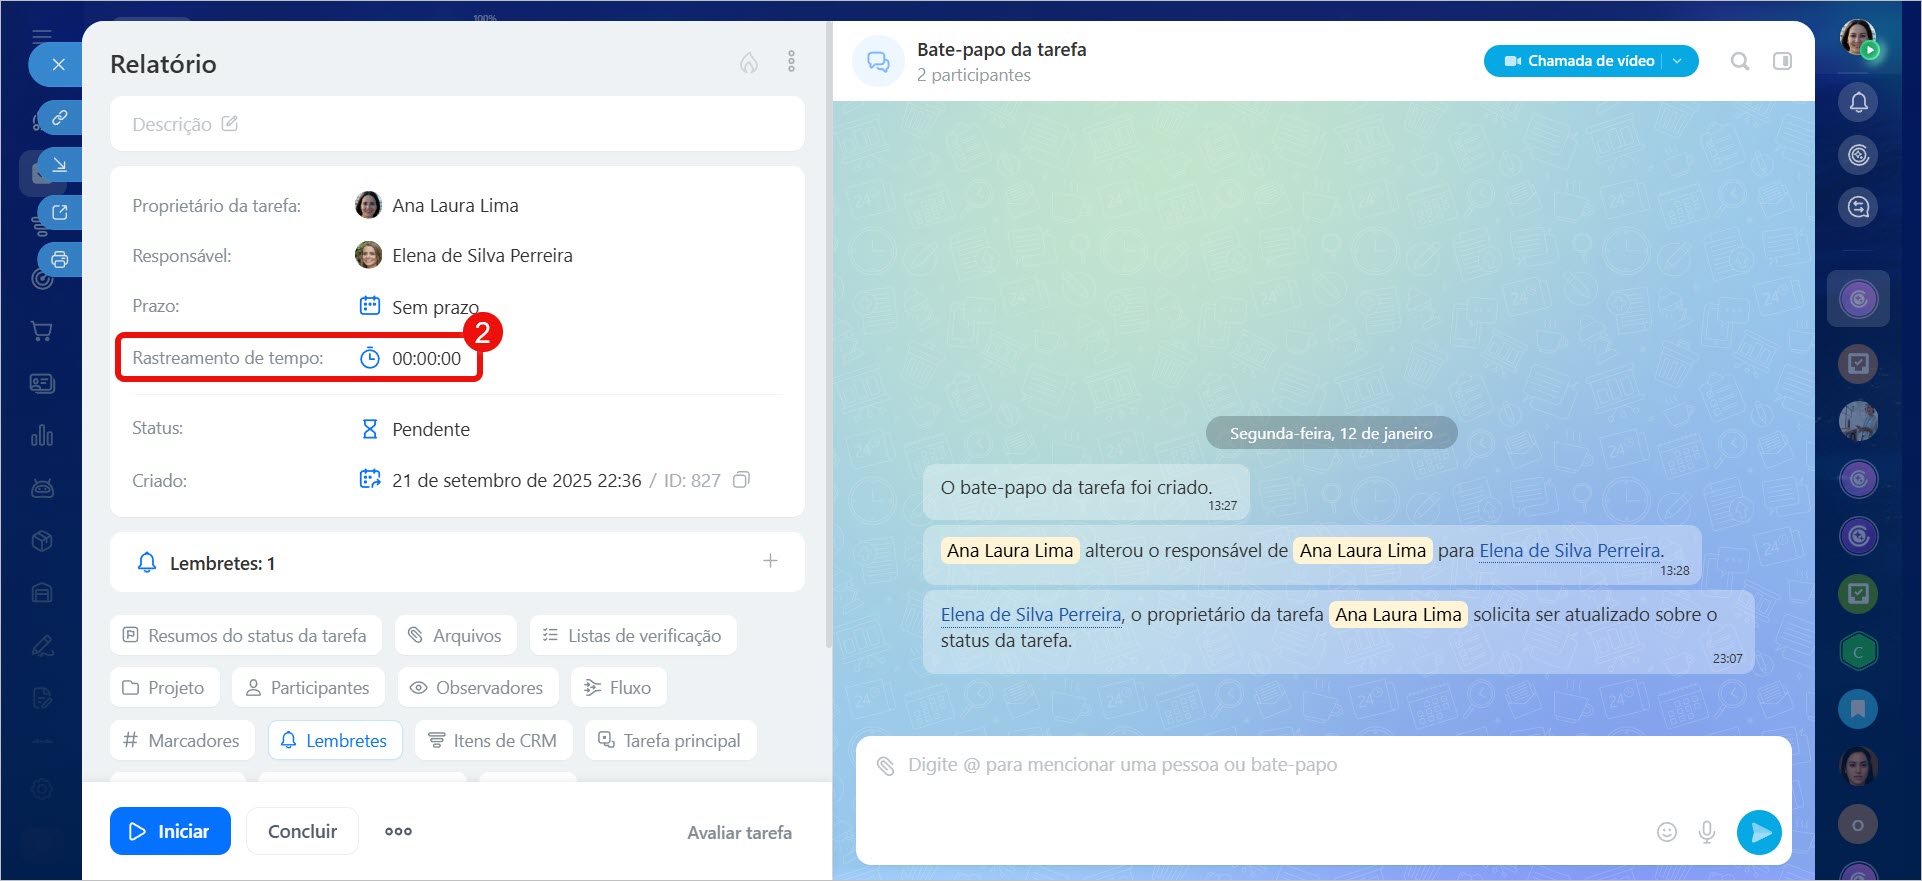
Task: Search in the task chat
Action: tap(1740, 61)
